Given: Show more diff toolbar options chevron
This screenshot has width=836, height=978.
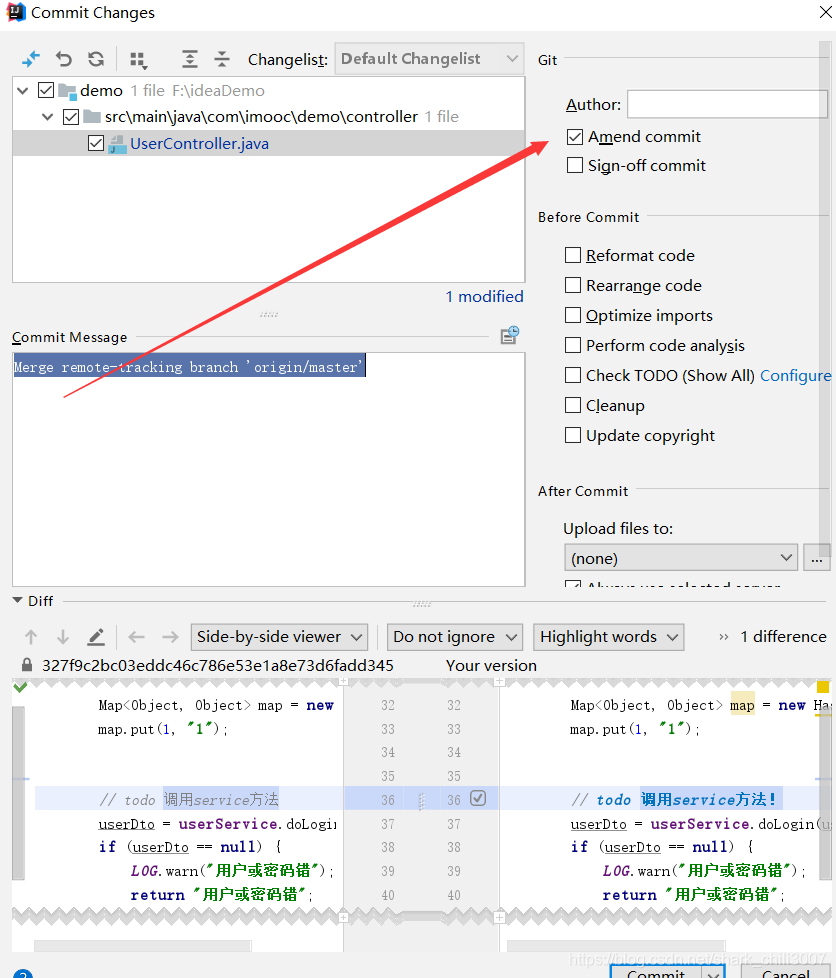Looking at the screenshot, I should [x=724, y=637].
